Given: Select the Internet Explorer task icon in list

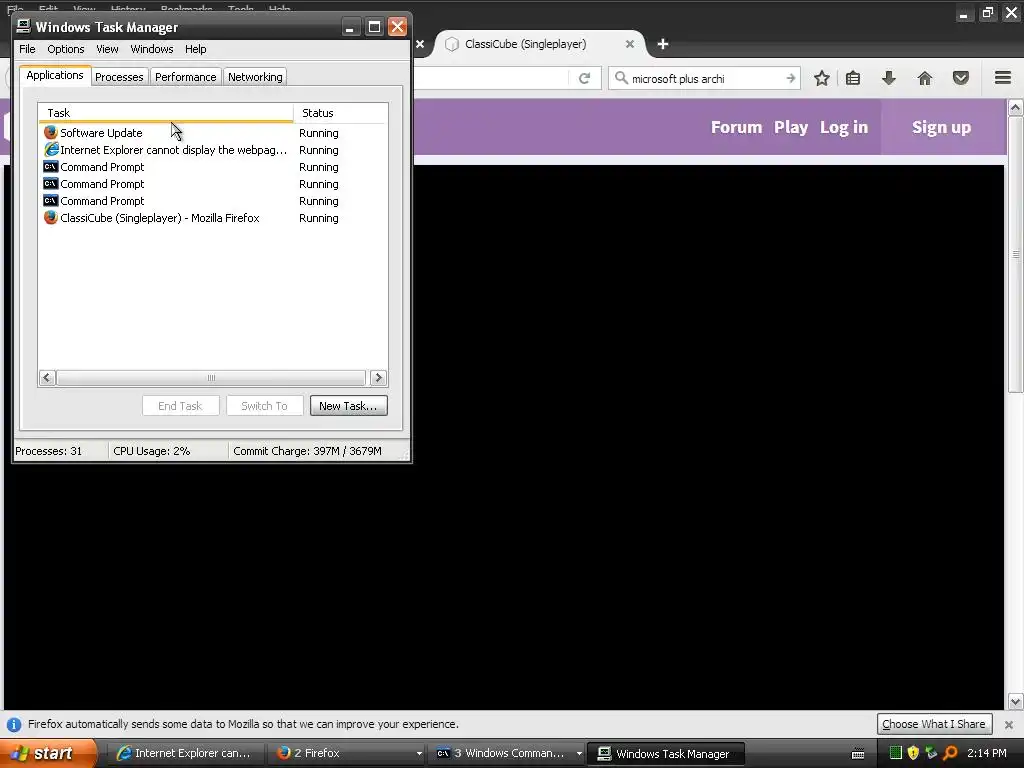Looking at the screenshot, I should click(51, 150).
